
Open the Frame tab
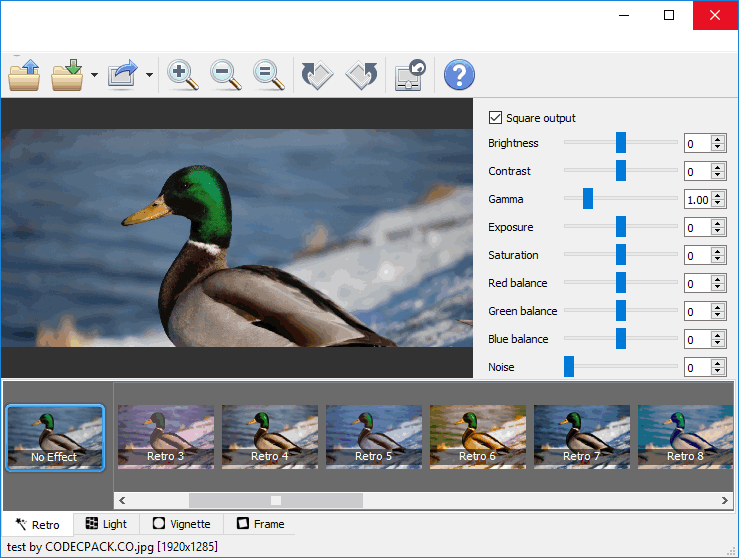(x=260, y=524)
